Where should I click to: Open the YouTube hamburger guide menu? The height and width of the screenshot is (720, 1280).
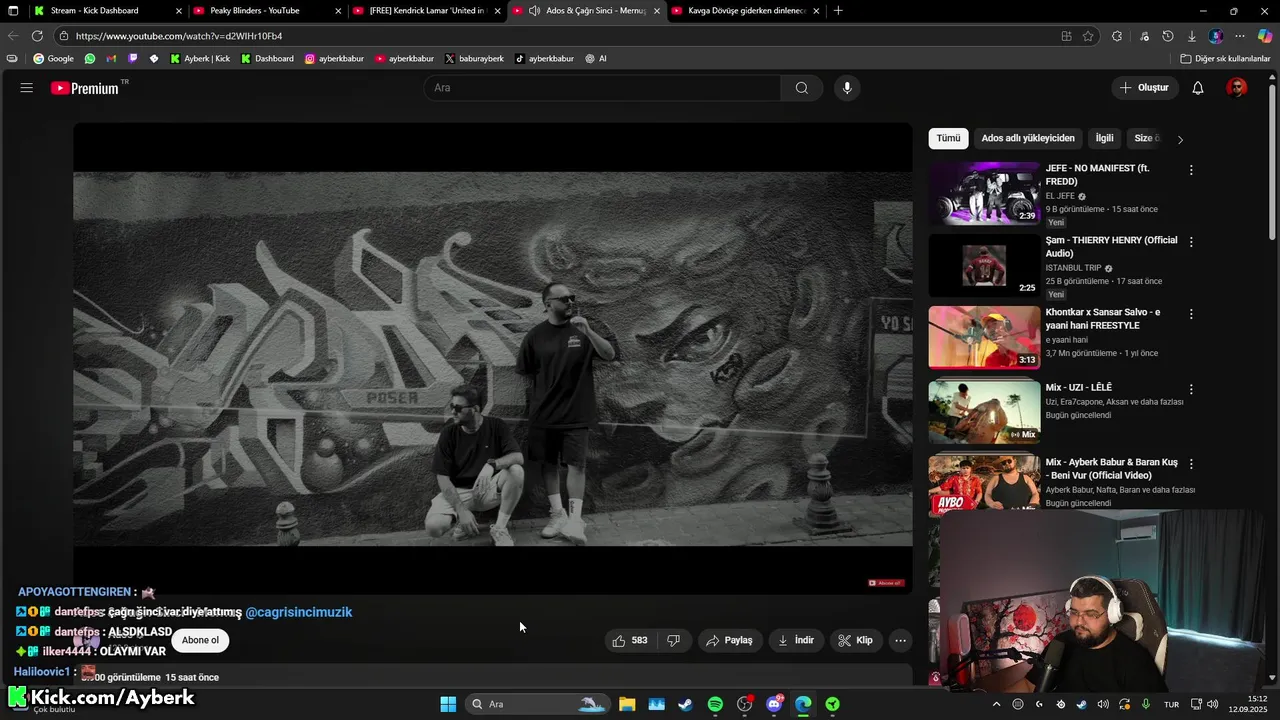pyautogui.click(x=27, y=88)
